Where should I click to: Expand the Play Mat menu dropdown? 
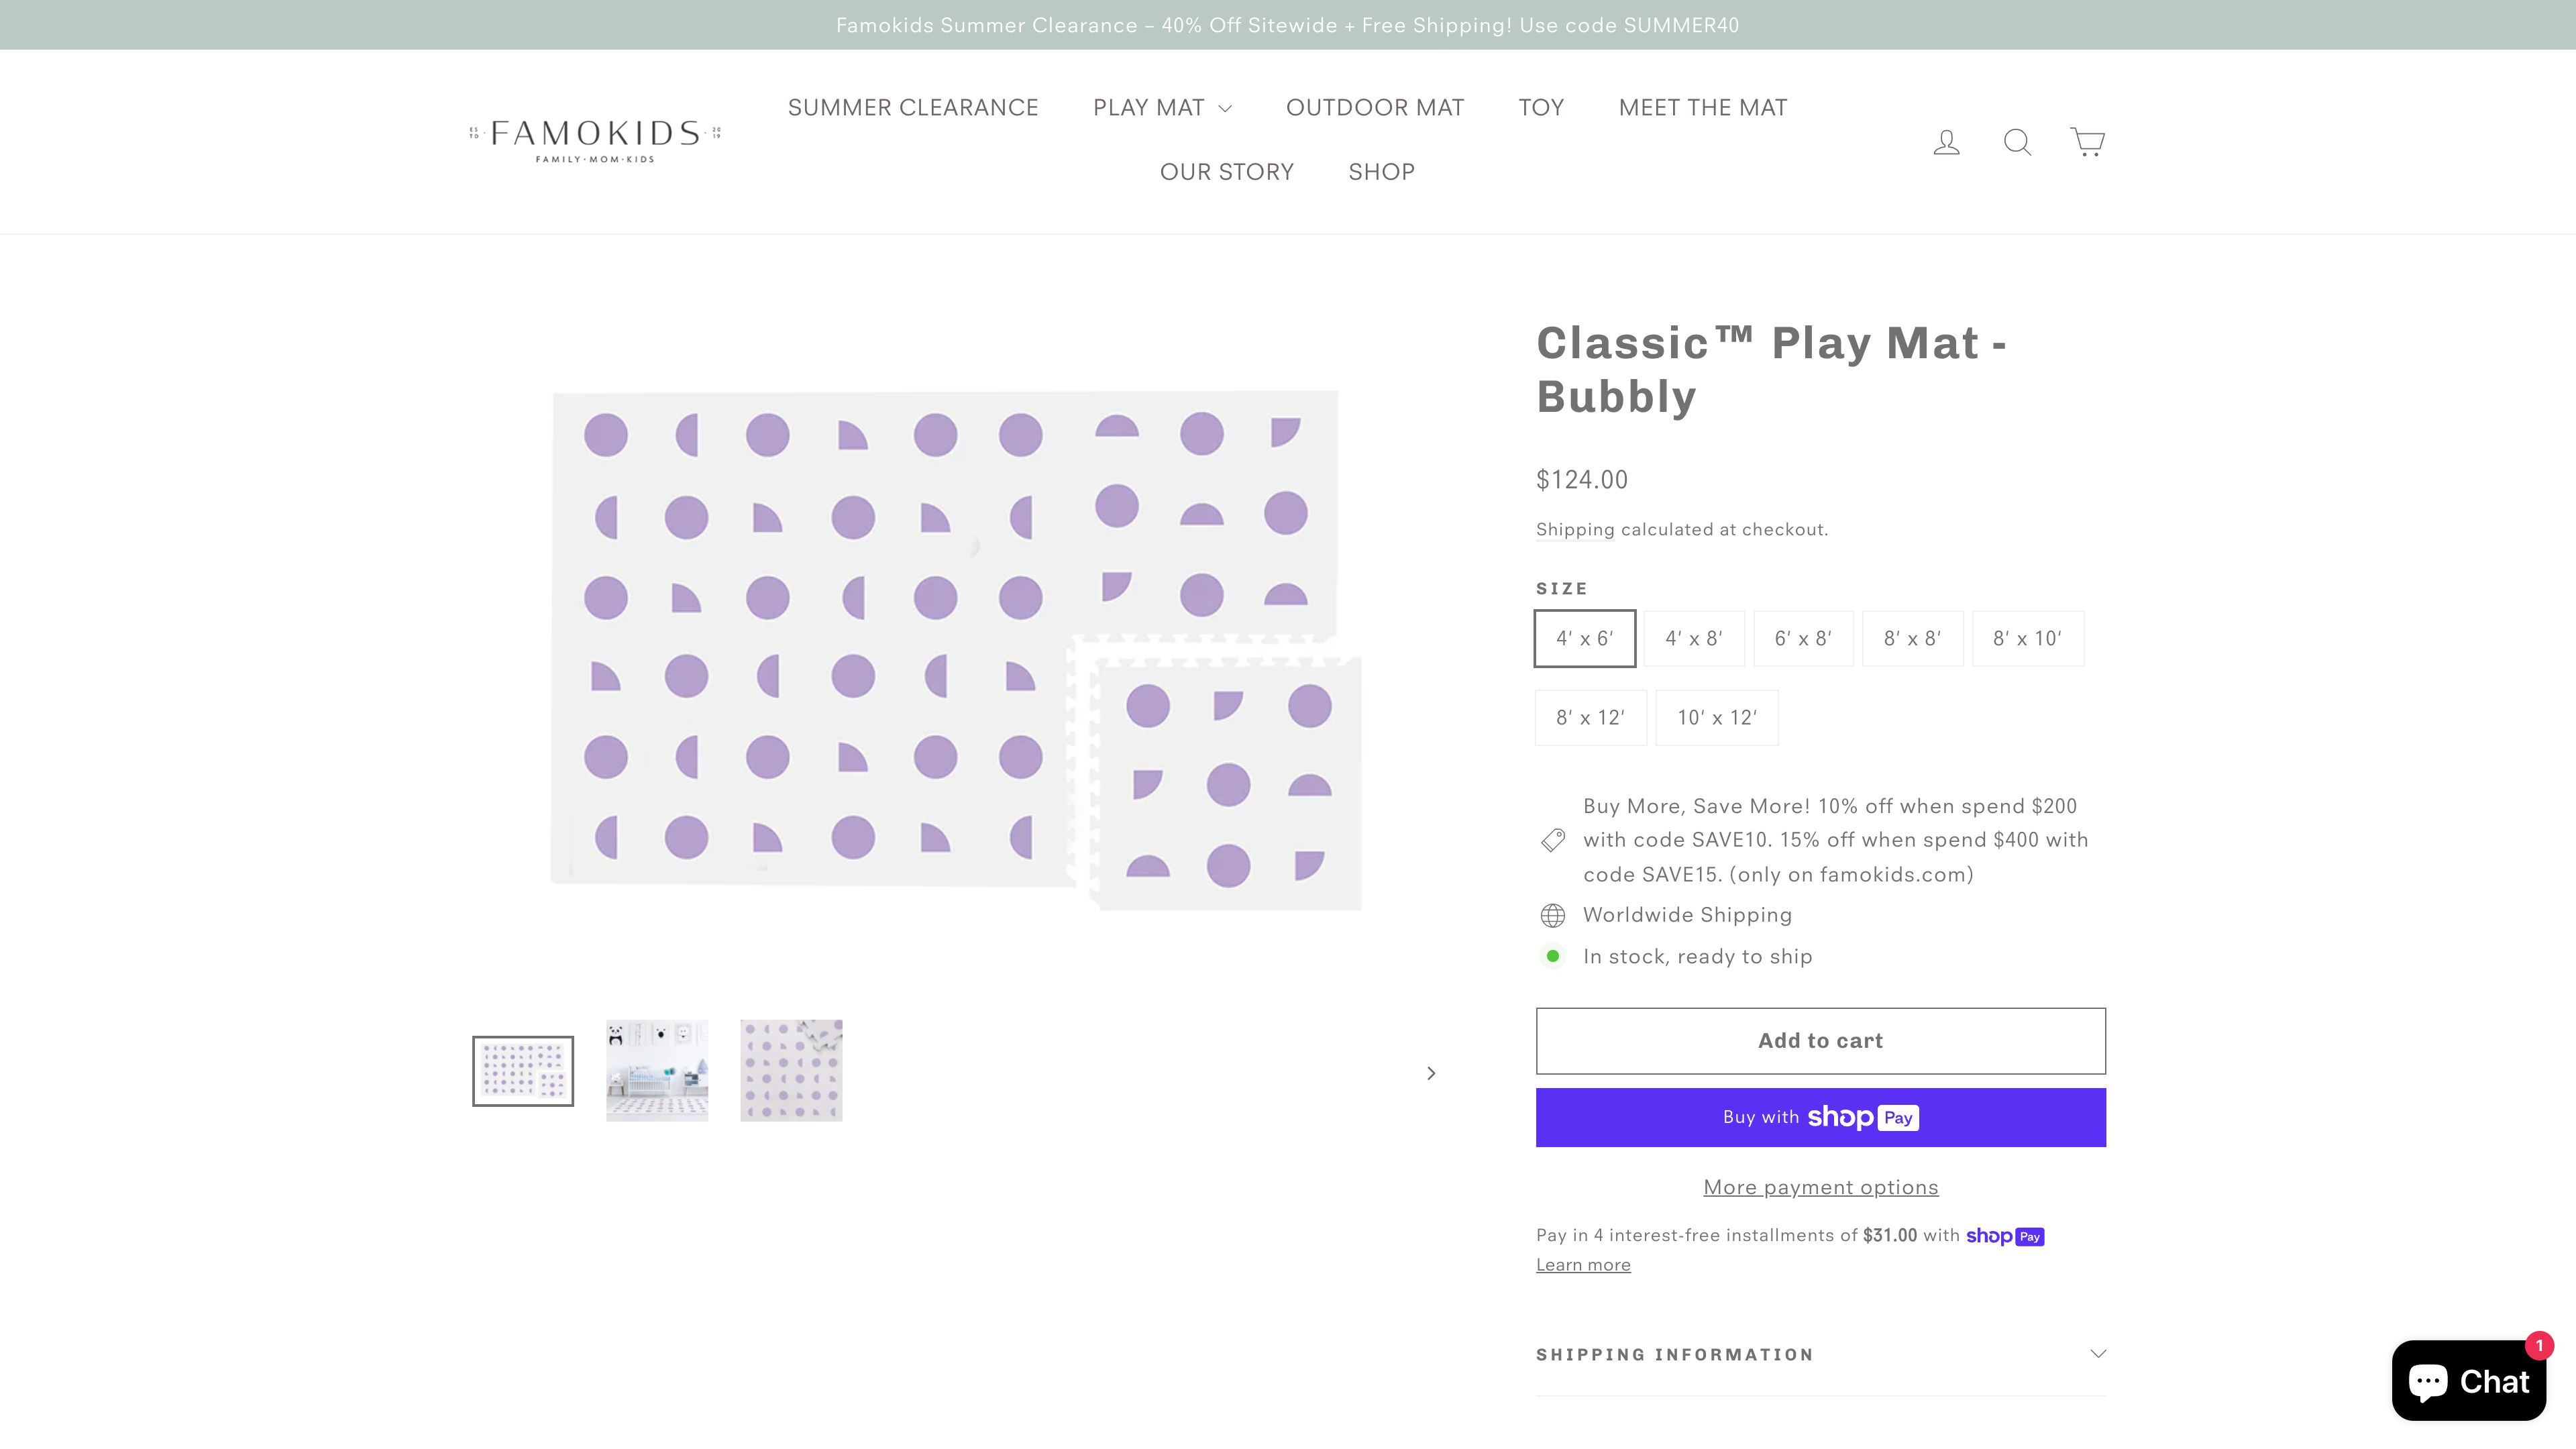point(1162,108)
